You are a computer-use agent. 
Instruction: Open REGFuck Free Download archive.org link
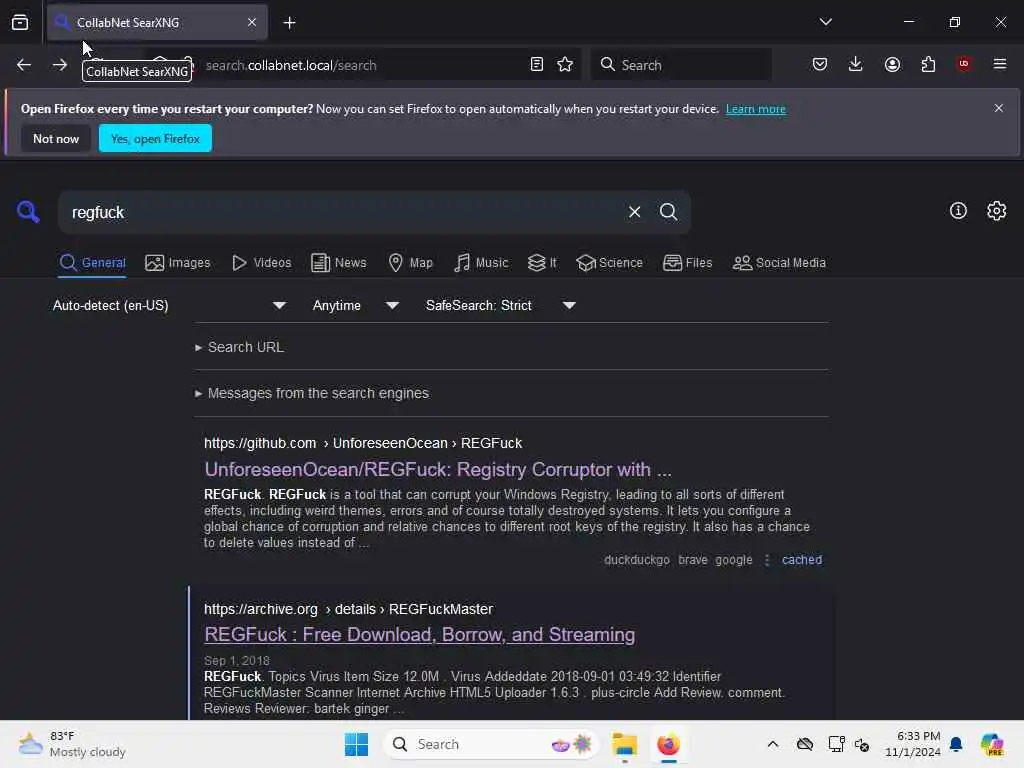click(x=419, y=635)
